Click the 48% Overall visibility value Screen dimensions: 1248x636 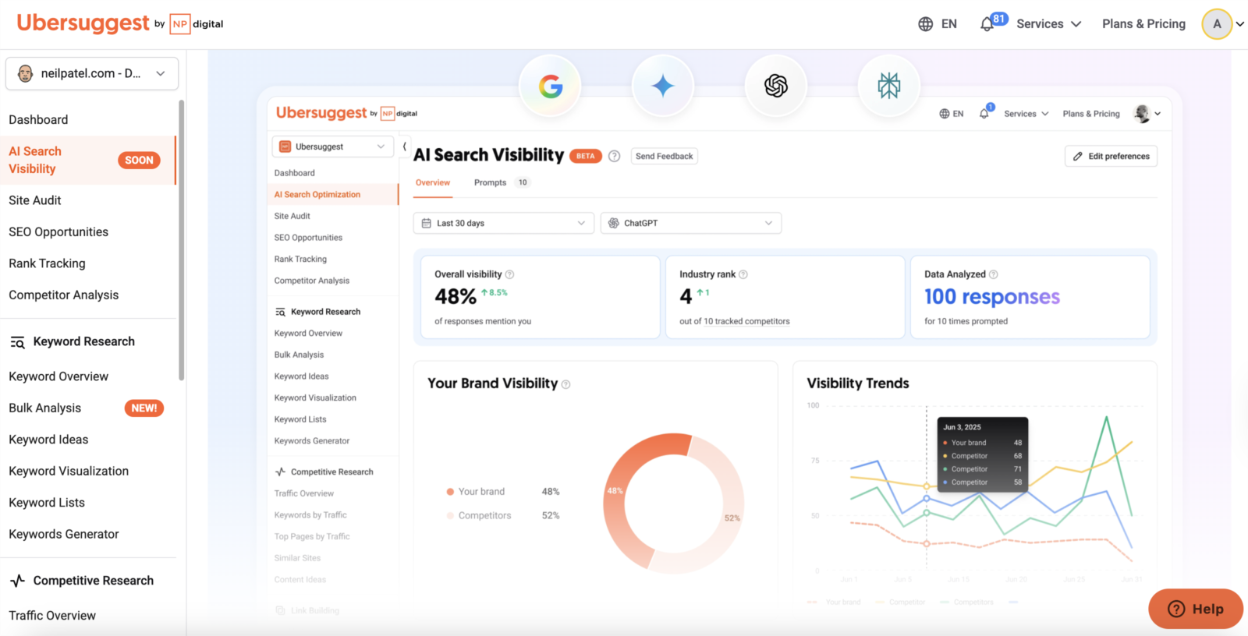[x=455, y=297]
